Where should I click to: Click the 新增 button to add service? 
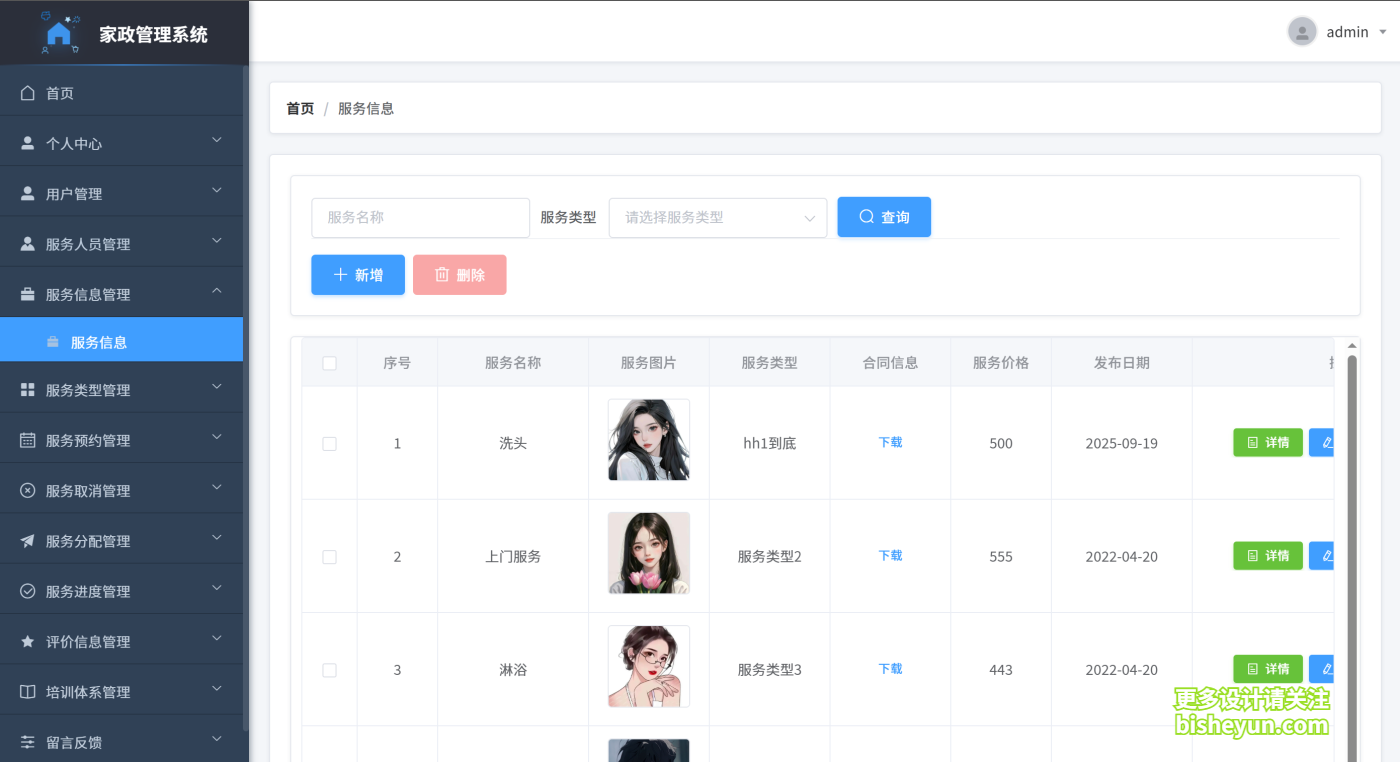pyautogui.click(x=357, y=274)
